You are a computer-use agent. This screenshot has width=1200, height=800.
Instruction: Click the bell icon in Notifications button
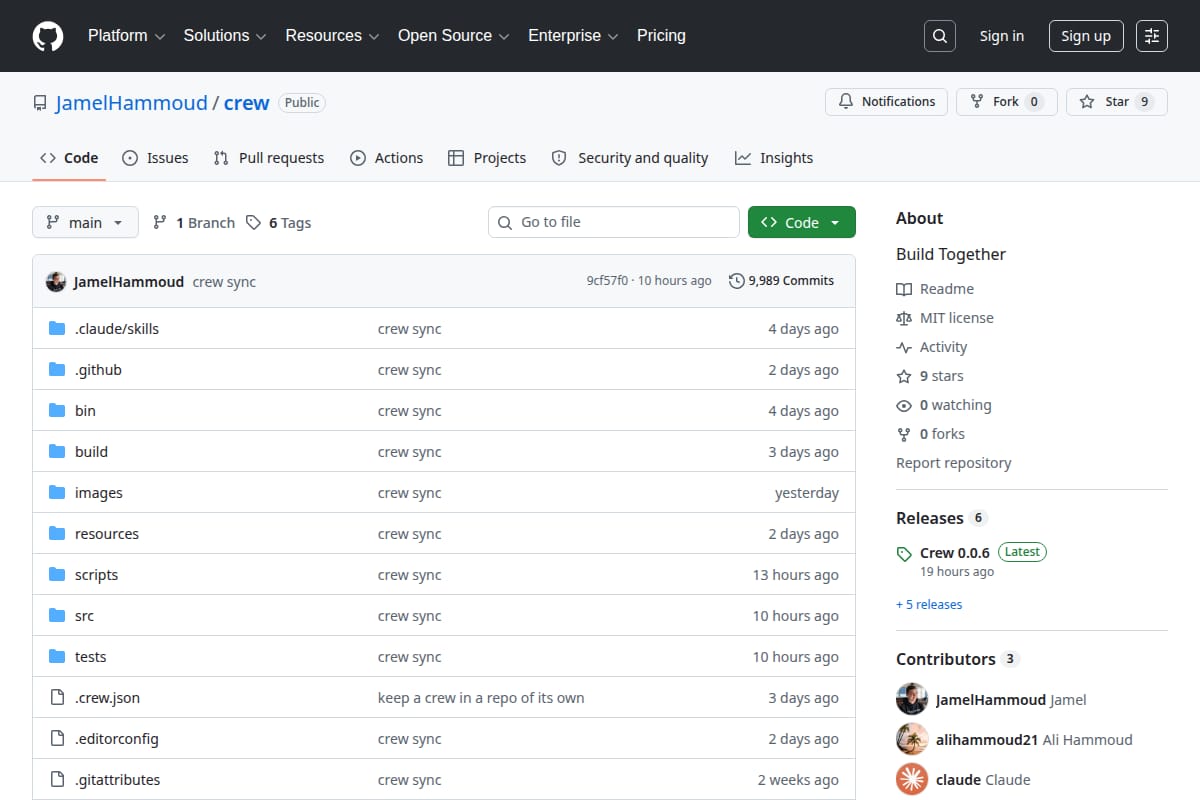[x=846, y=102]
